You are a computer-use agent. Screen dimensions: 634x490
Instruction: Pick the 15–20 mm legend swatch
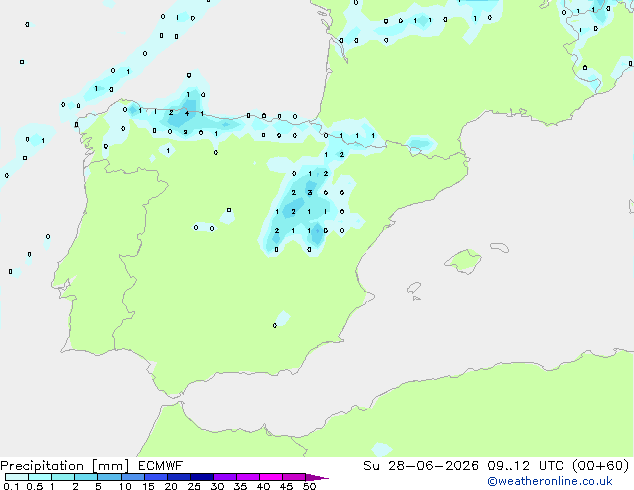click(x=155, y=477)
